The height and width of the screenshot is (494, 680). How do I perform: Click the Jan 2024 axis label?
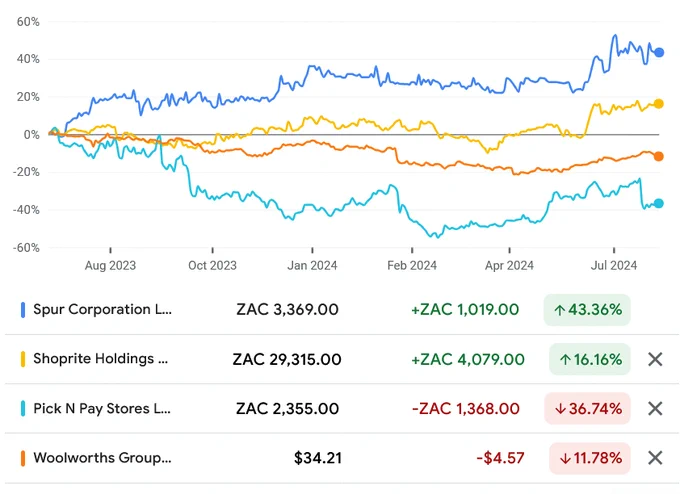click(x=312, y=265)
